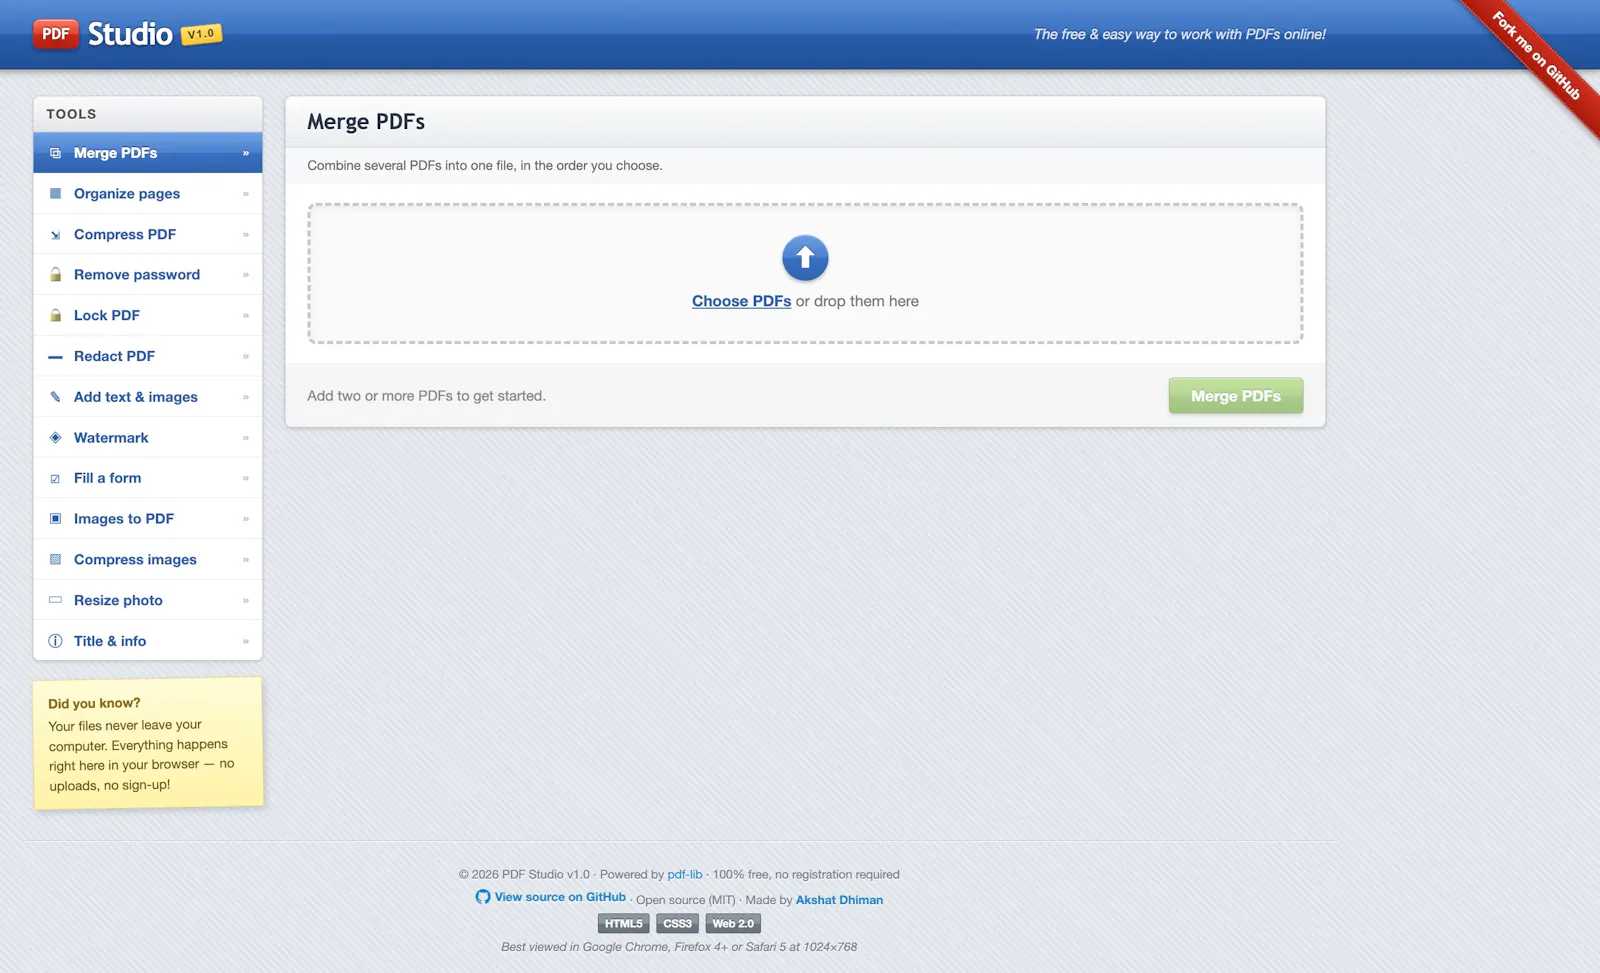Viewport: 1600px width, 973px height.
Task: Click the Title & info circle icon
Action: [x=55, y=641]
